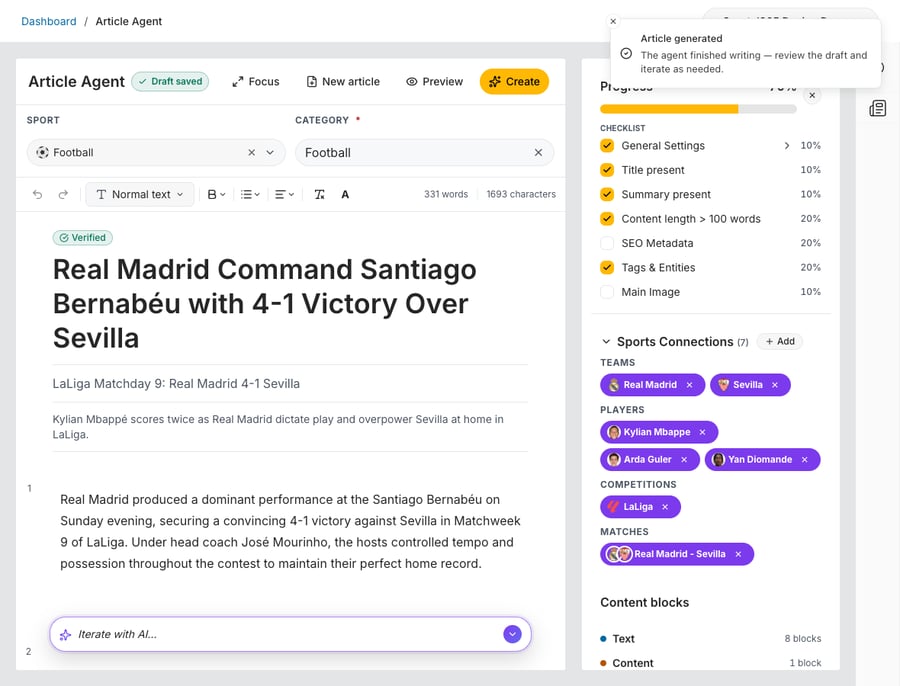
Task: Remove the Yan Diomande player tag
Action: [805, 460]
